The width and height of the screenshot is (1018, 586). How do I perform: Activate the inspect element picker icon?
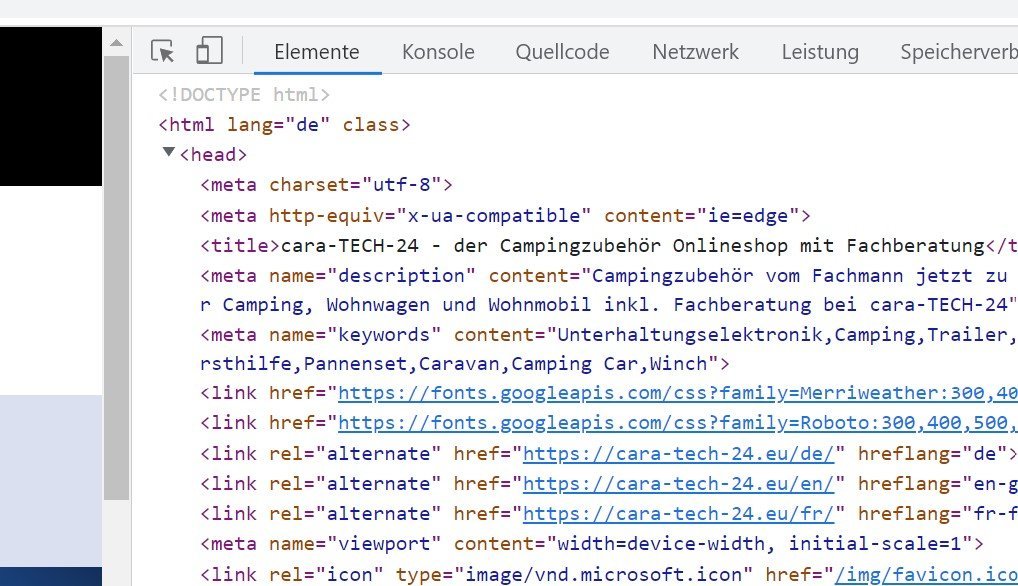click(x=162, y=51)
